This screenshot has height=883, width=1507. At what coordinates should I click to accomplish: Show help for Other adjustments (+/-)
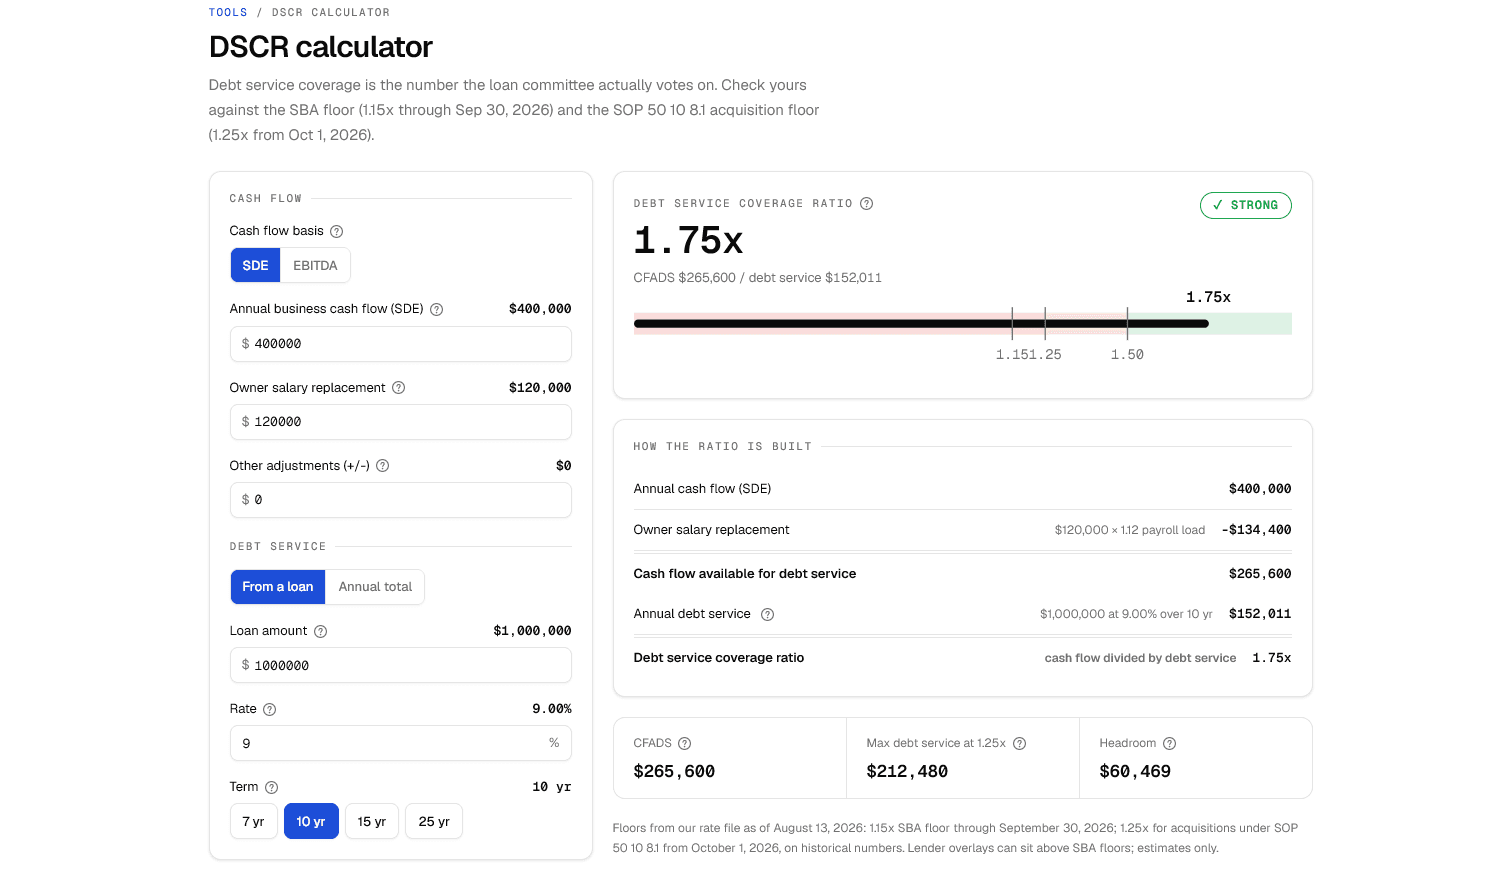pos(383,466)
